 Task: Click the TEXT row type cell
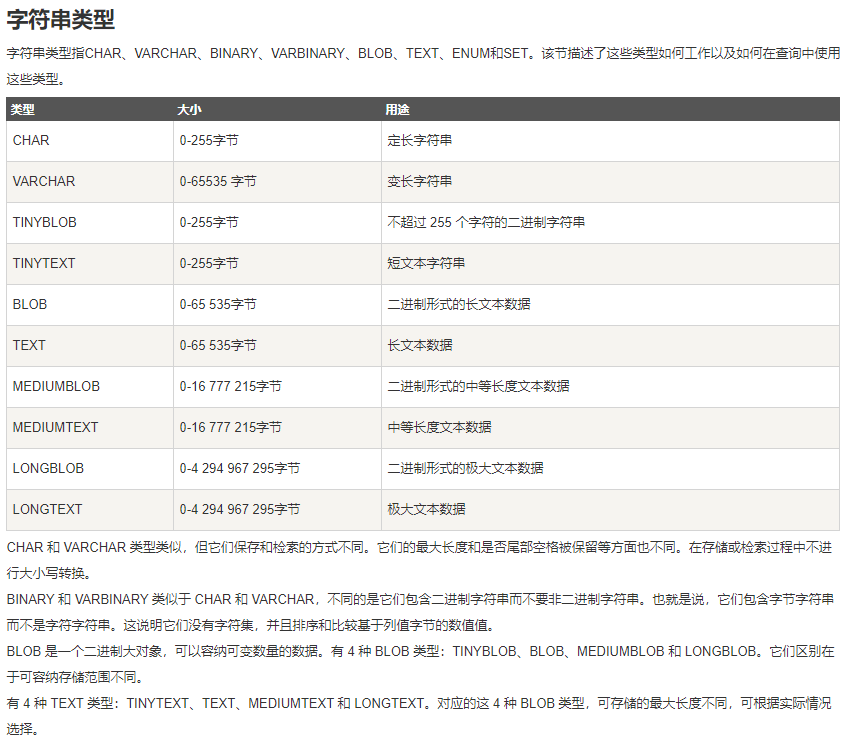click(29, 345)
